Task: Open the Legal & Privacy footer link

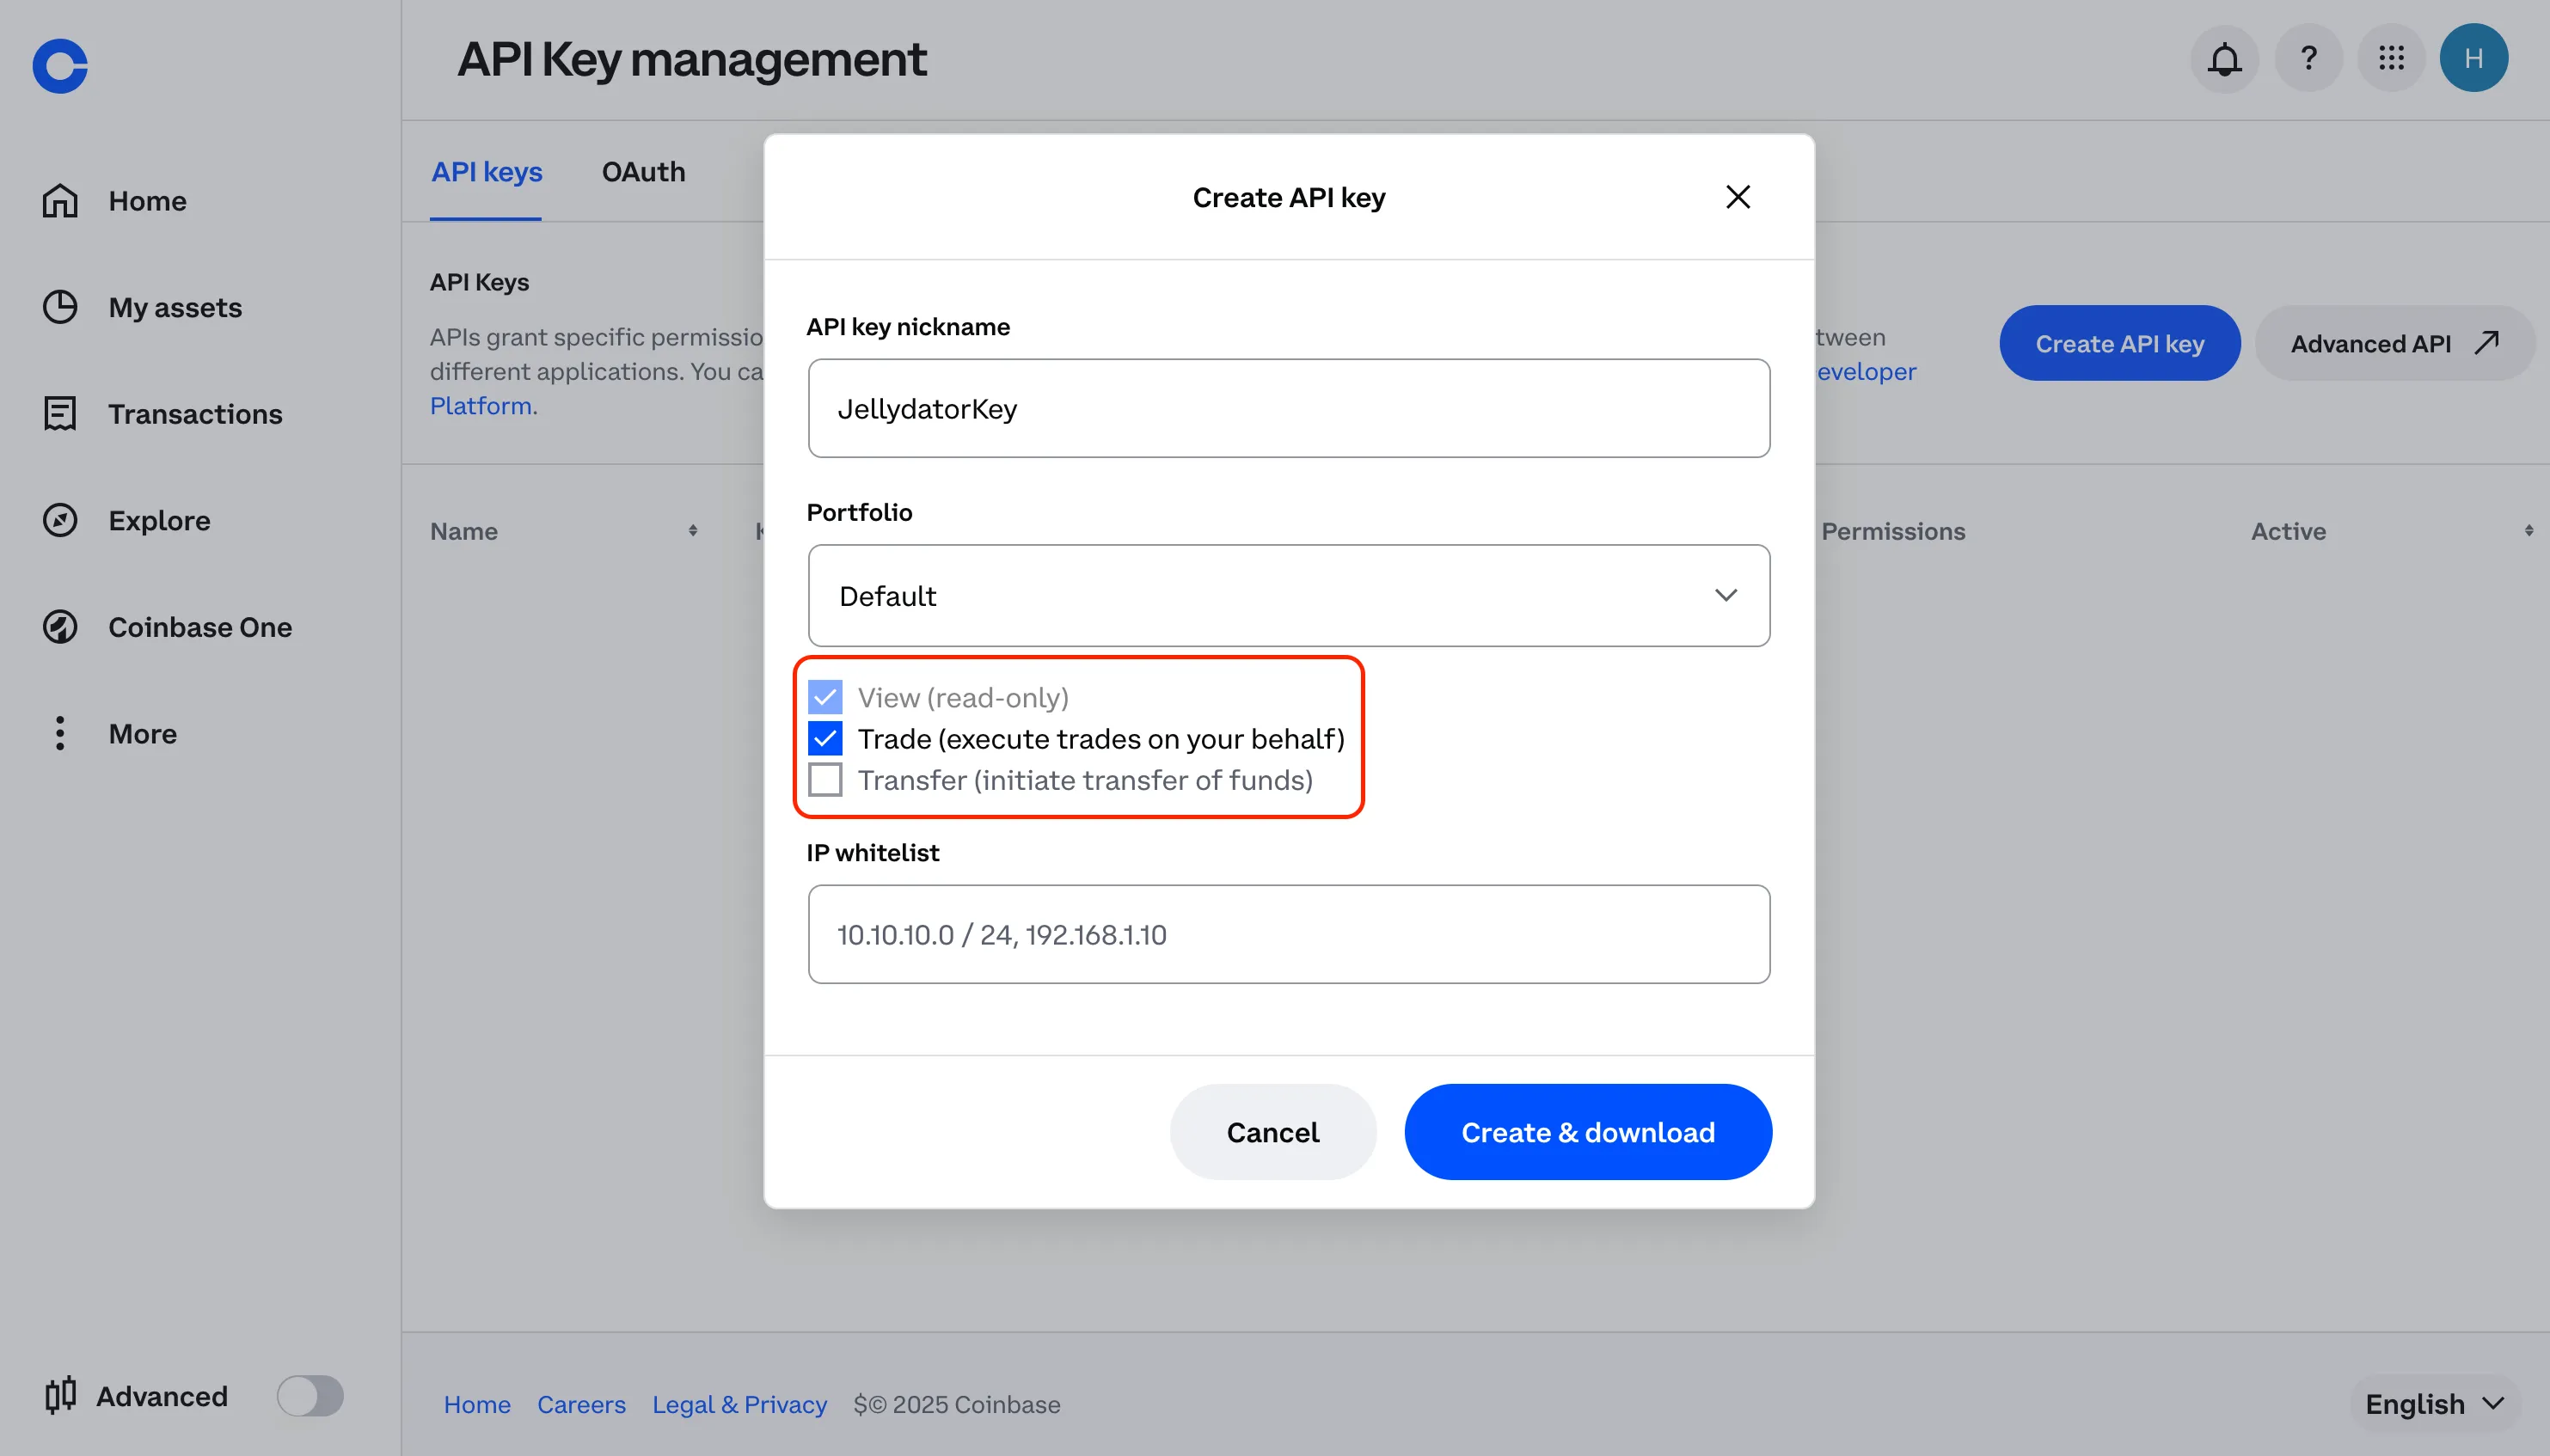Action: point(739,1404)
